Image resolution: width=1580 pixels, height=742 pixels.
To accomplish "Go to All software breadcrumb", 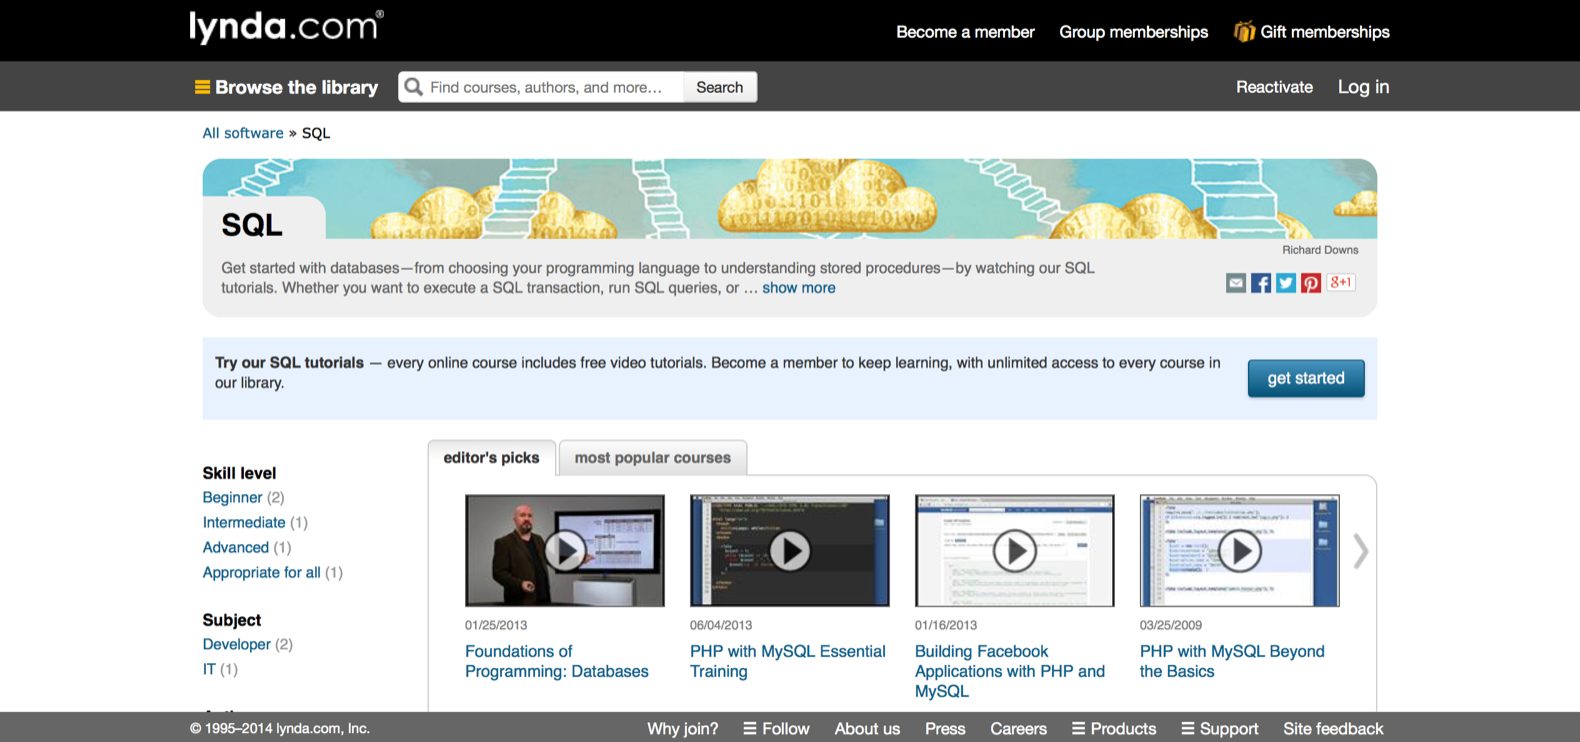I will 243,133.
